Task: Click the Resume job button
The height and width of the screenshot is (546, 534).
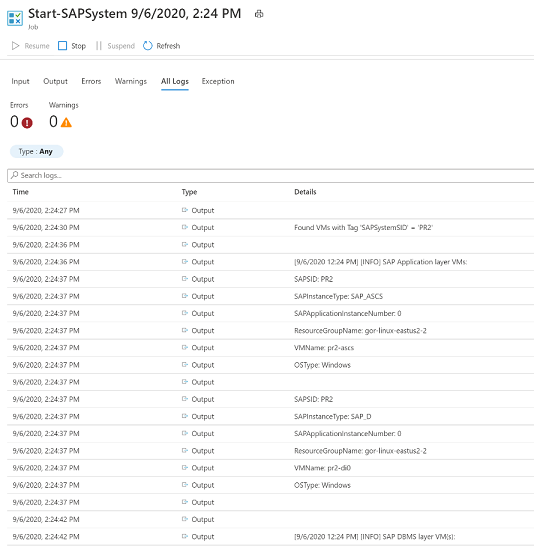Action: pyautogui.click(x=31, y=46)
